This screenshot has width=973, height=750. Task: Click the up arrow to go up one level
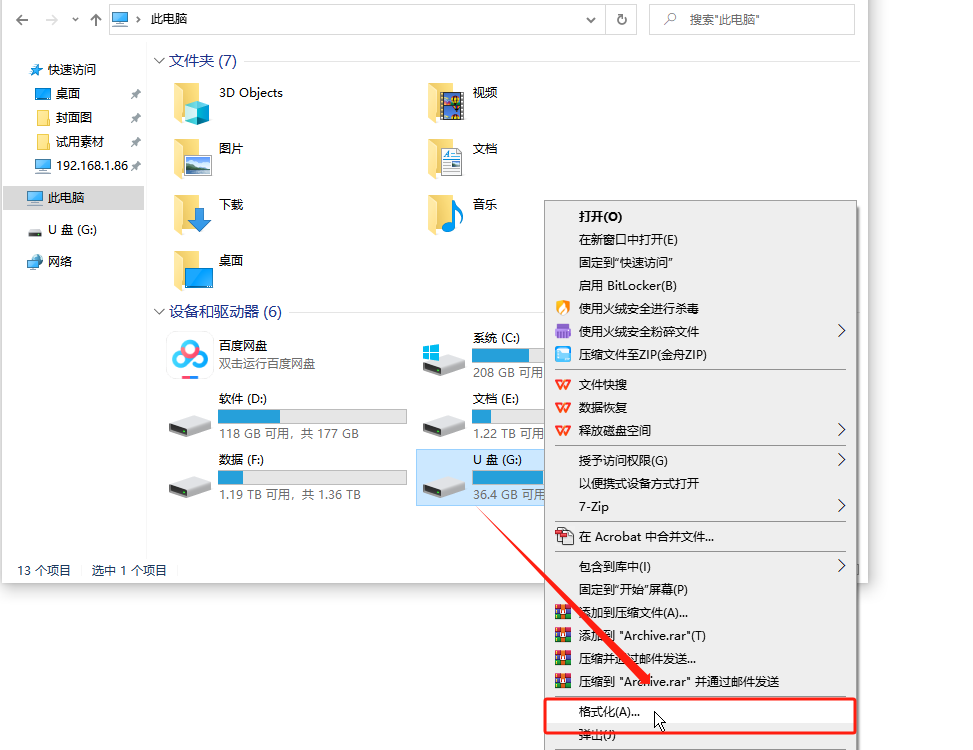(95, 19)
